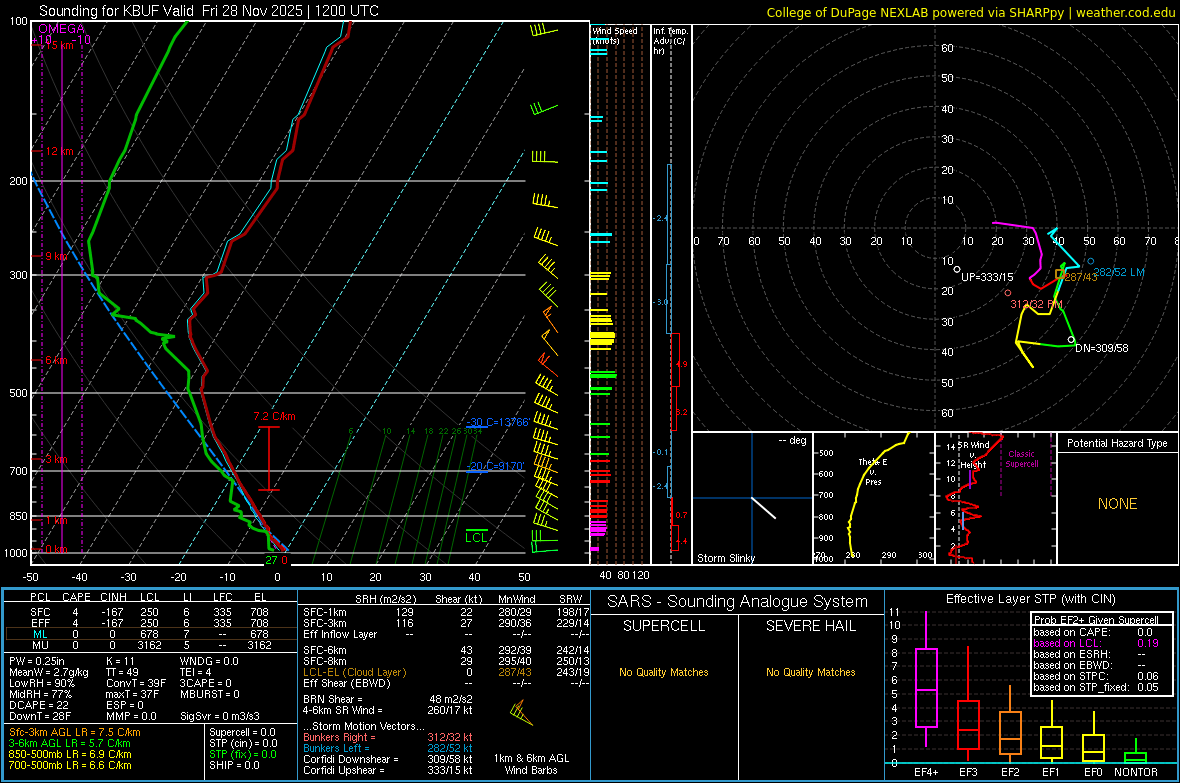
Task: Click the UP=333/15 hodograph label
Action: 987,277
